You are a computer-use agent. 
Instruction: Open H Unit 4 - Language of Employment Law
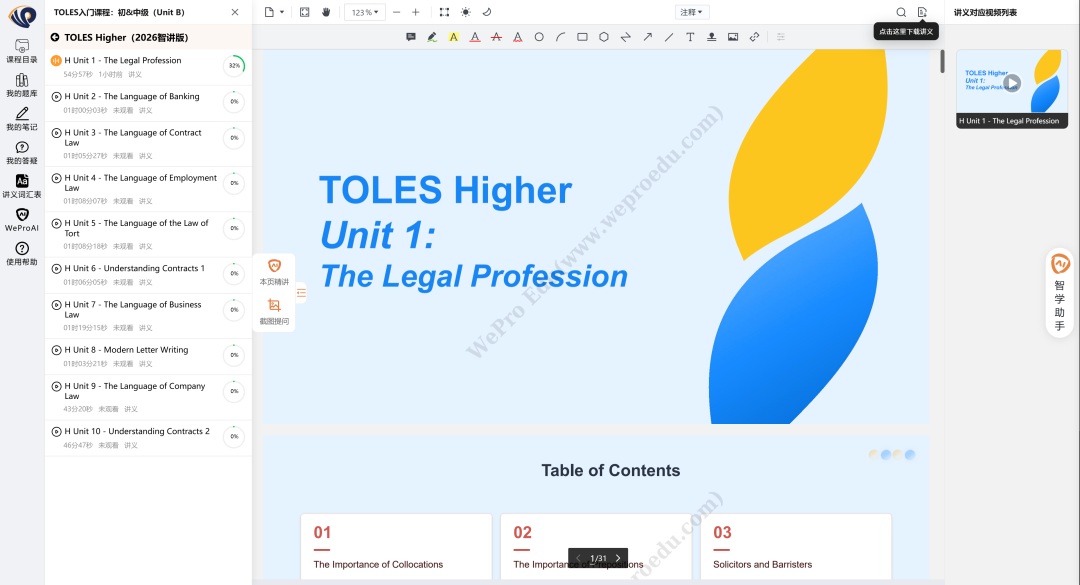tap(148, 189)
